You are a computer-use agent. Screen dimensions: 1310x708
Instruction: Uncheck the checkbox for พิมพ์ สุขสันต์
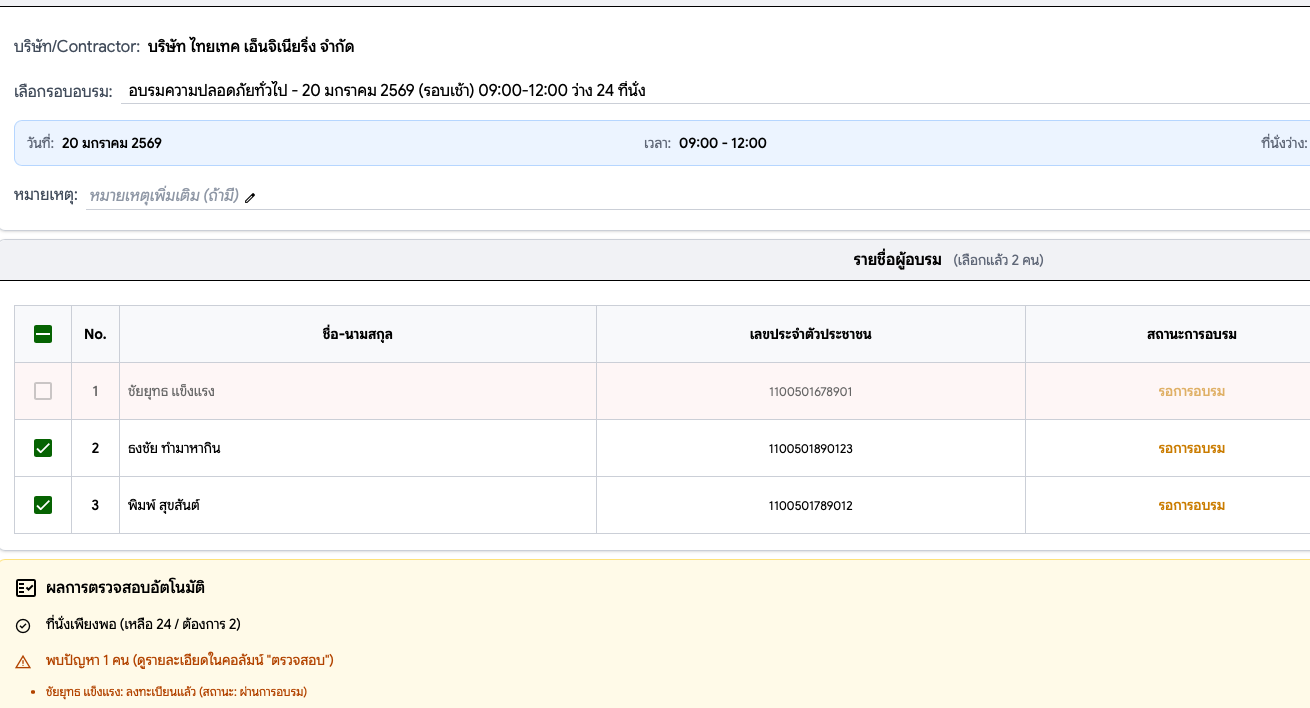coord(43,504)
